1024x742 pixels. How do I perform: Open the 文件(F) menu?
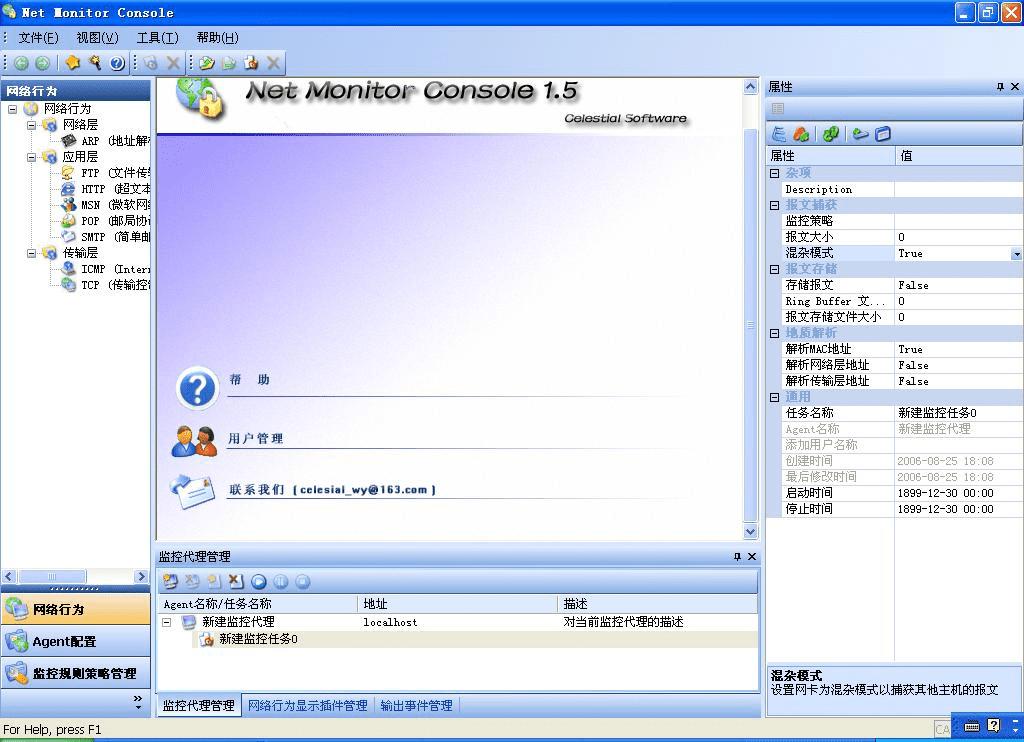coord(39,38)
